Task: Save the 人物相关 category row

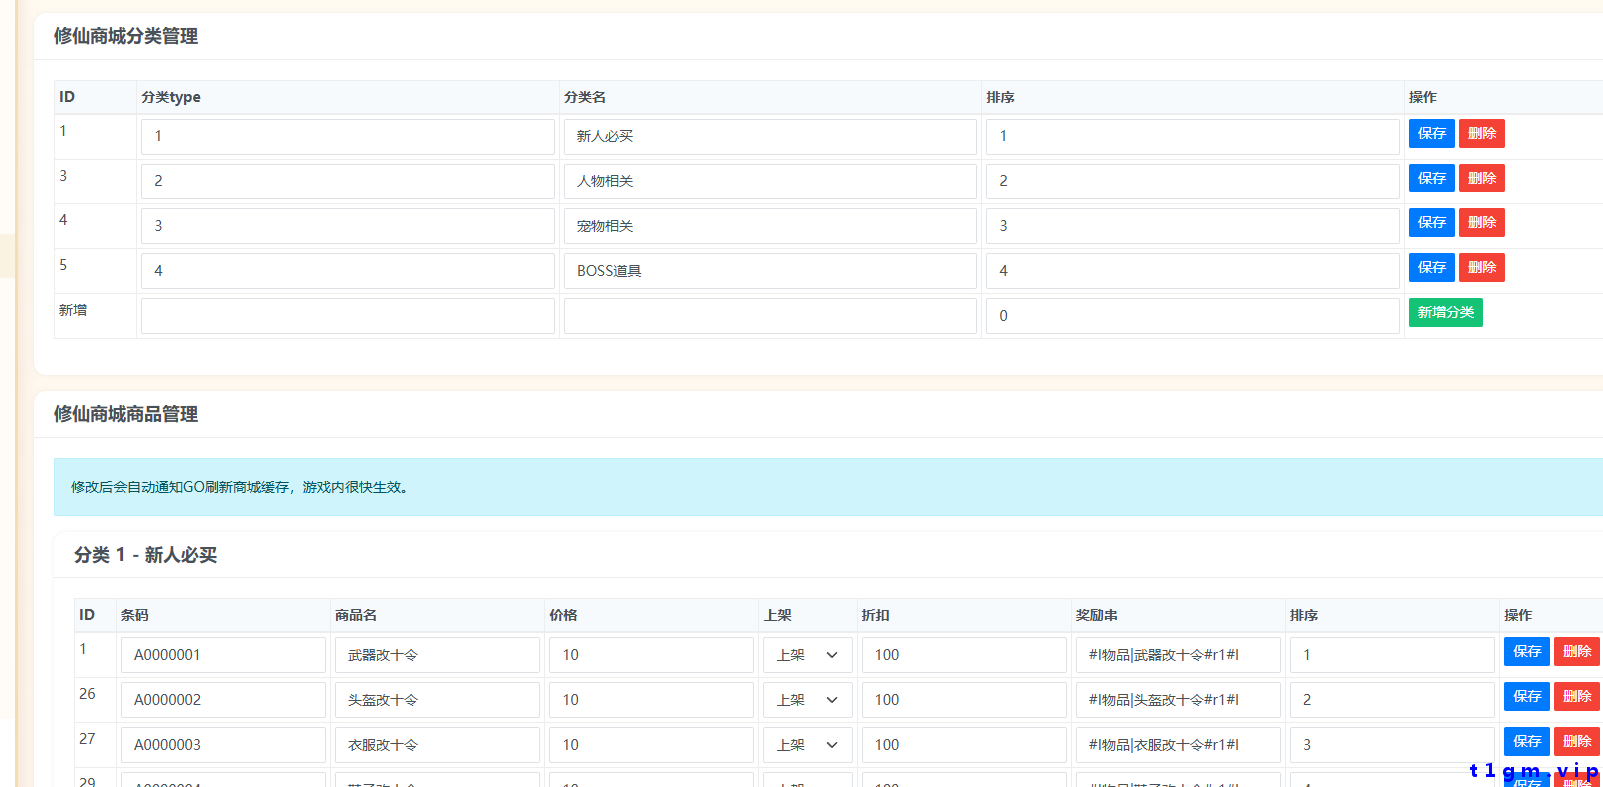Action: [1431, 178]
